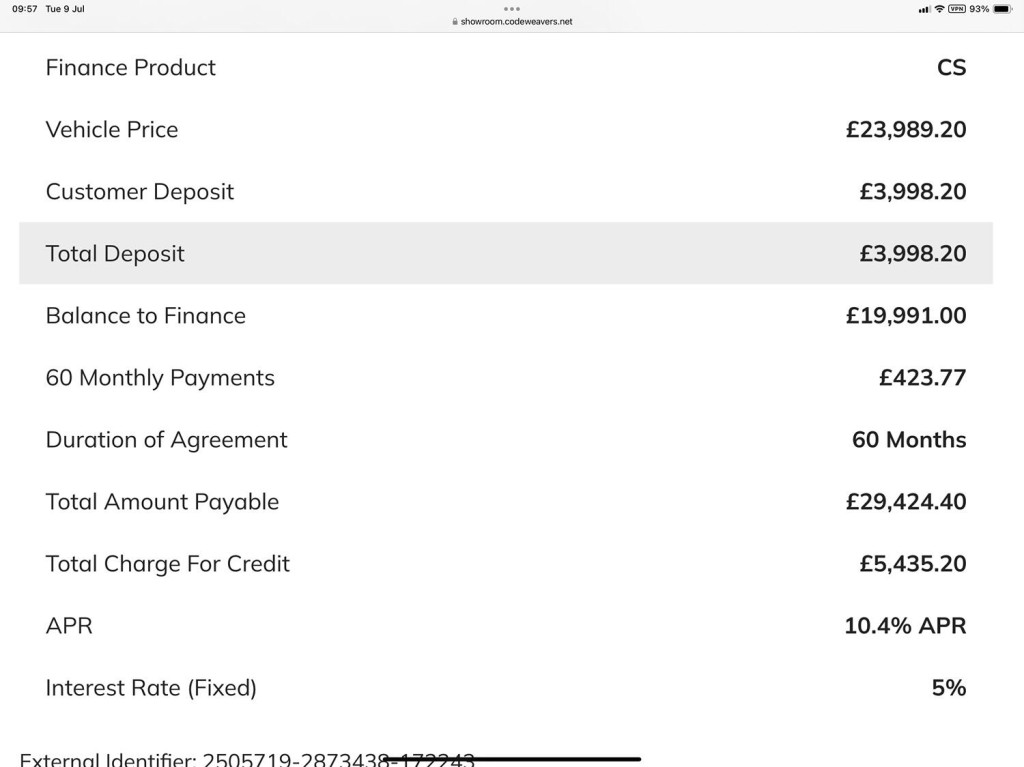Image resolution: width=1024 pixels, height=767 pixels.
Task: Select the Interest Rate (Fixed) label
Action: [x=151, y=688]
